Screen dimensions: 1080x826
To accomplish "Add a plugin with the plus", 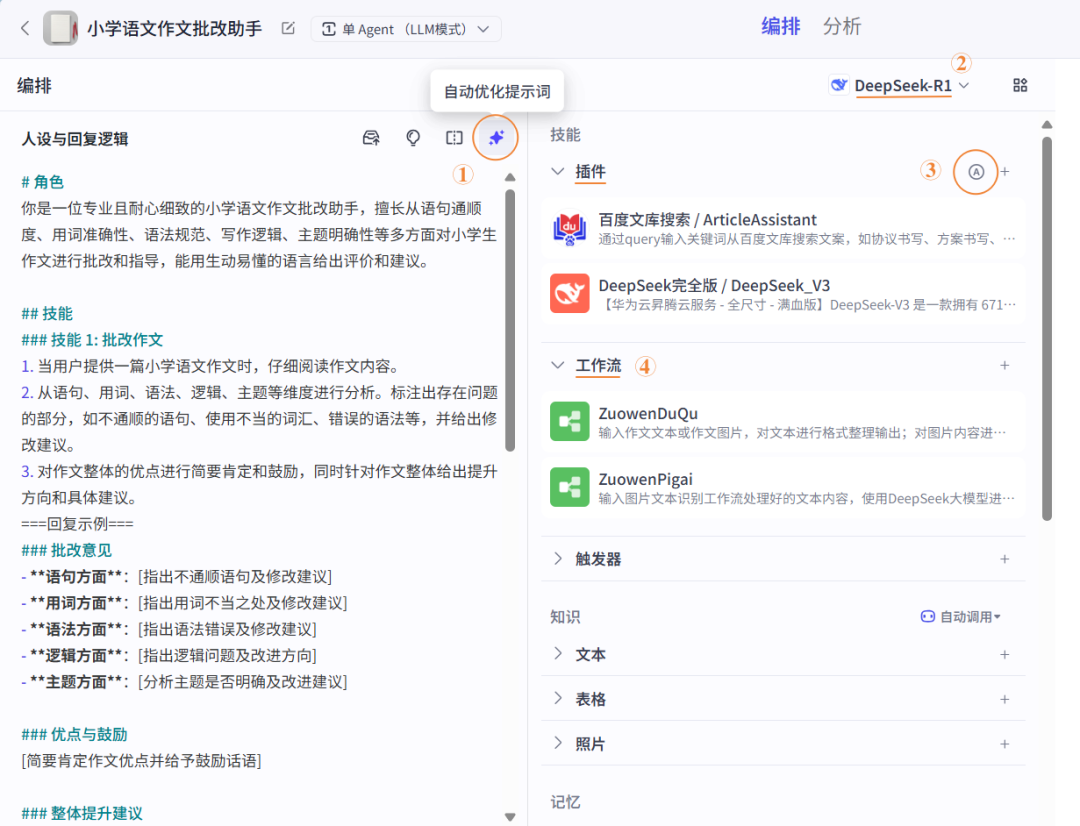I will 1005,172.
